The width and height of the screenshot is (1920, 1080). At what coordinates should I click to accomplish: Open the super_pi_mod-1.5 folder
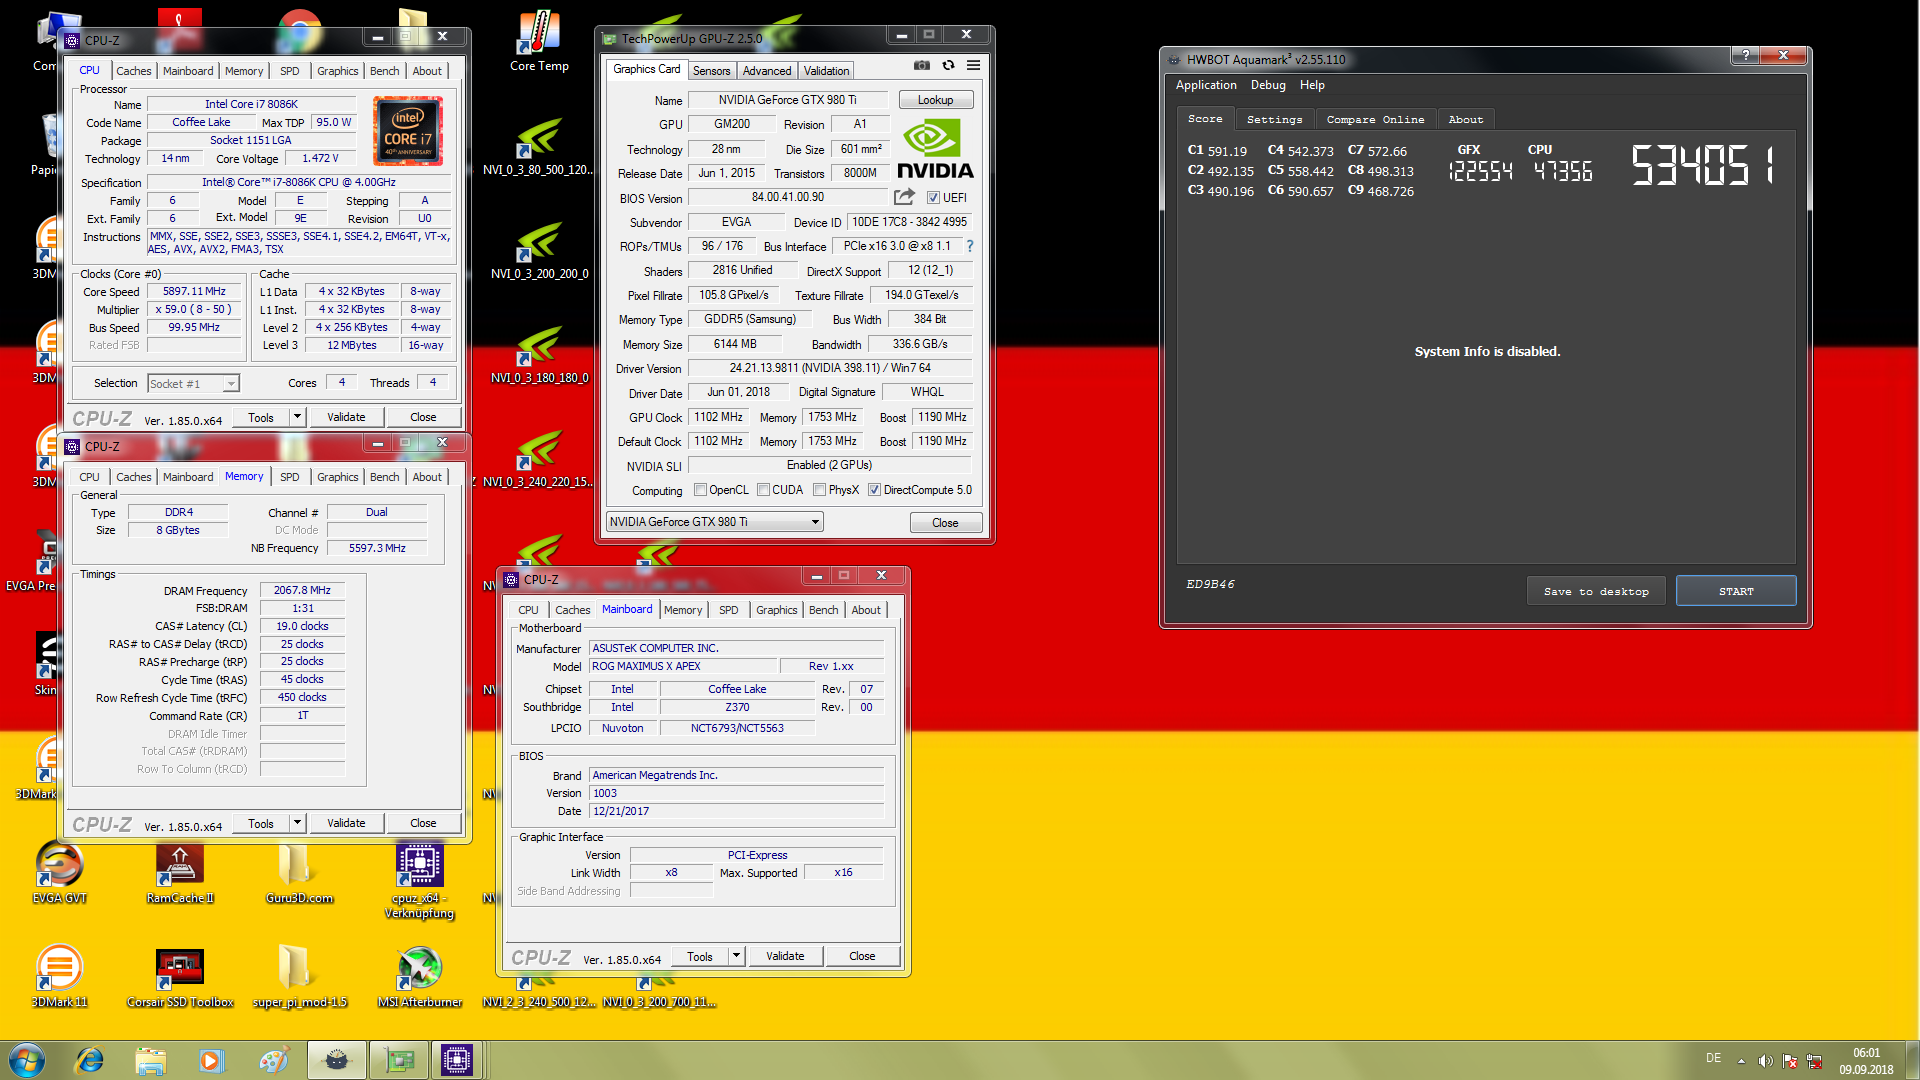click(x=299, y=975)
